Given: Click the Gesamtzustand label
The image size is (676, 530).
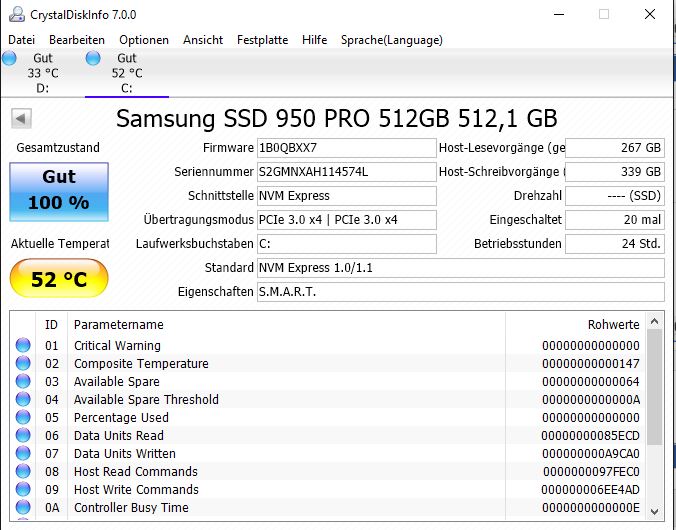Looking at the screenshot, I should (58, 147).
